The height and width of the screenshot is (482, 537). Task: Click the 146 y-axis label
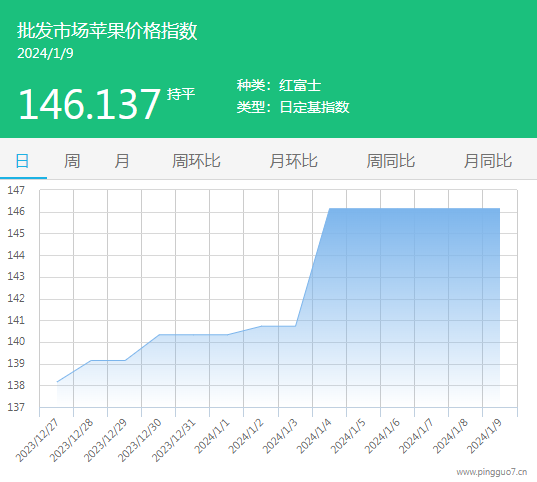tap(16, 211)
